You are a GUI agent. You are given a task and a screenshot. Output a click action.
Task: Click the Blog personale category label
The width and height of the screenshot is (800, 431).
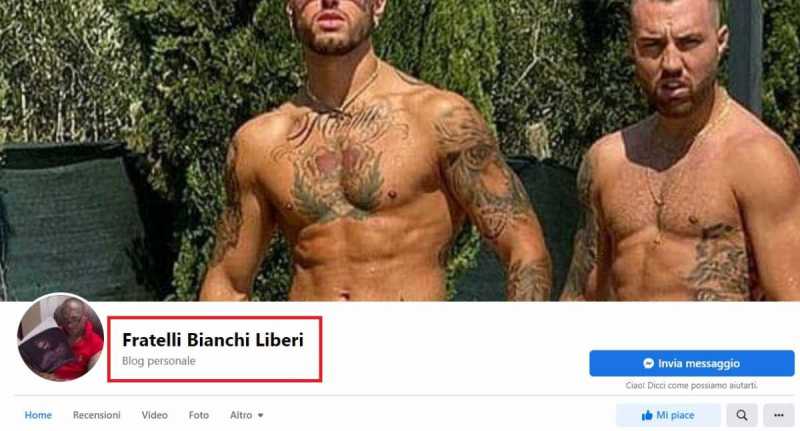pyautogui.click(x=159, y=361)
